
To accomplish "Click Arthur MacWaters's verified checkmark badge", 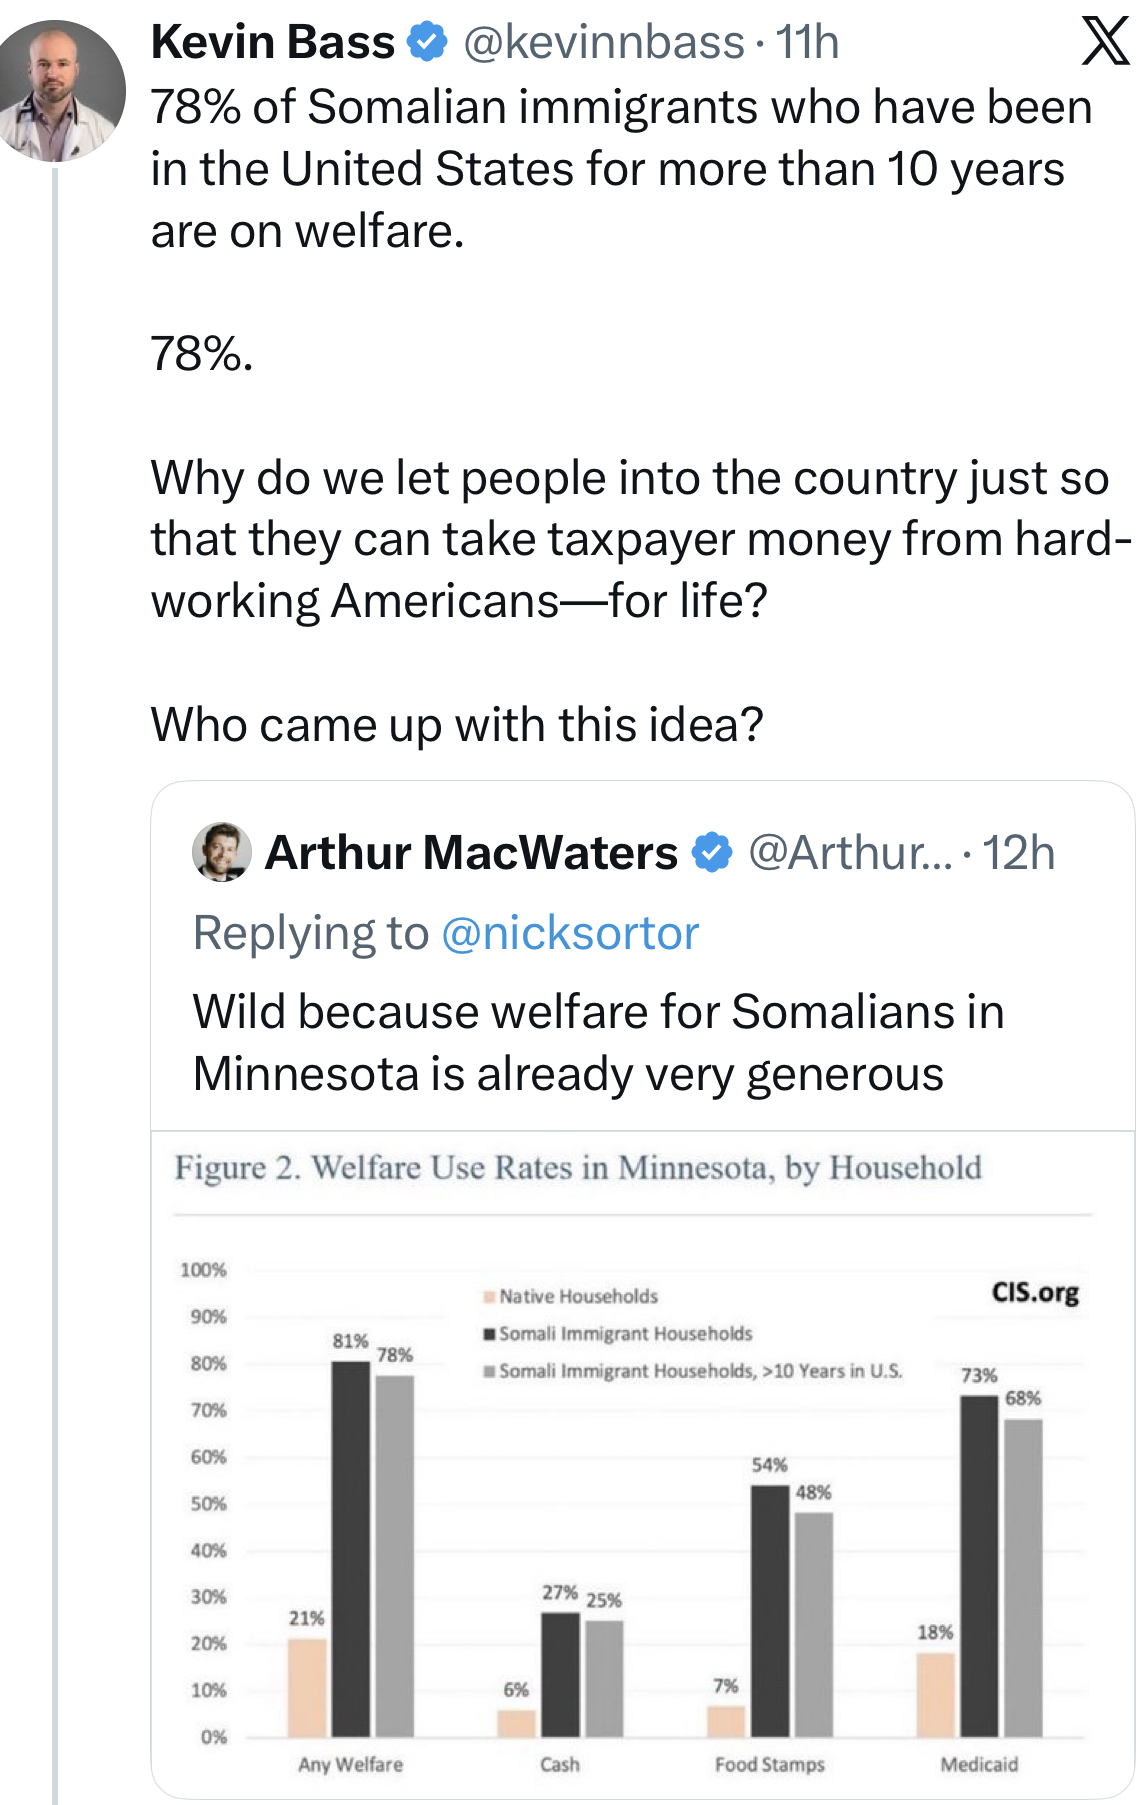I will click(712, 853).
